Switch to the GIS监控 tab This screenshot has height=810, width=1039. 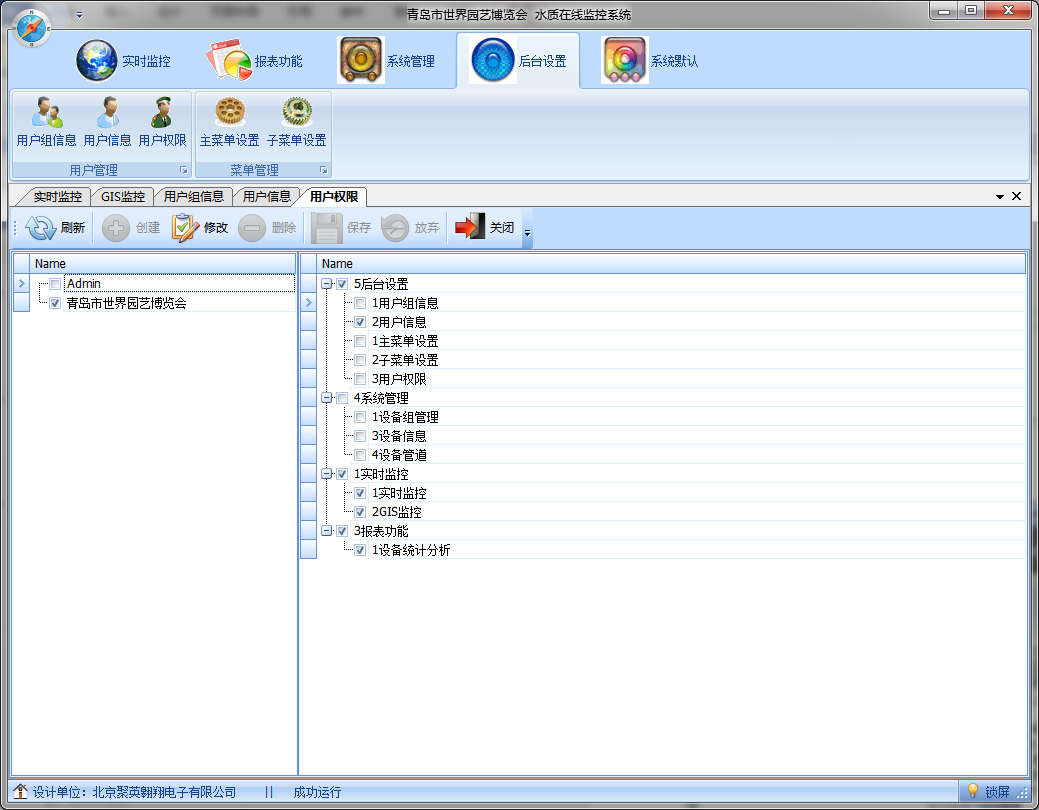tap(122, 196)
